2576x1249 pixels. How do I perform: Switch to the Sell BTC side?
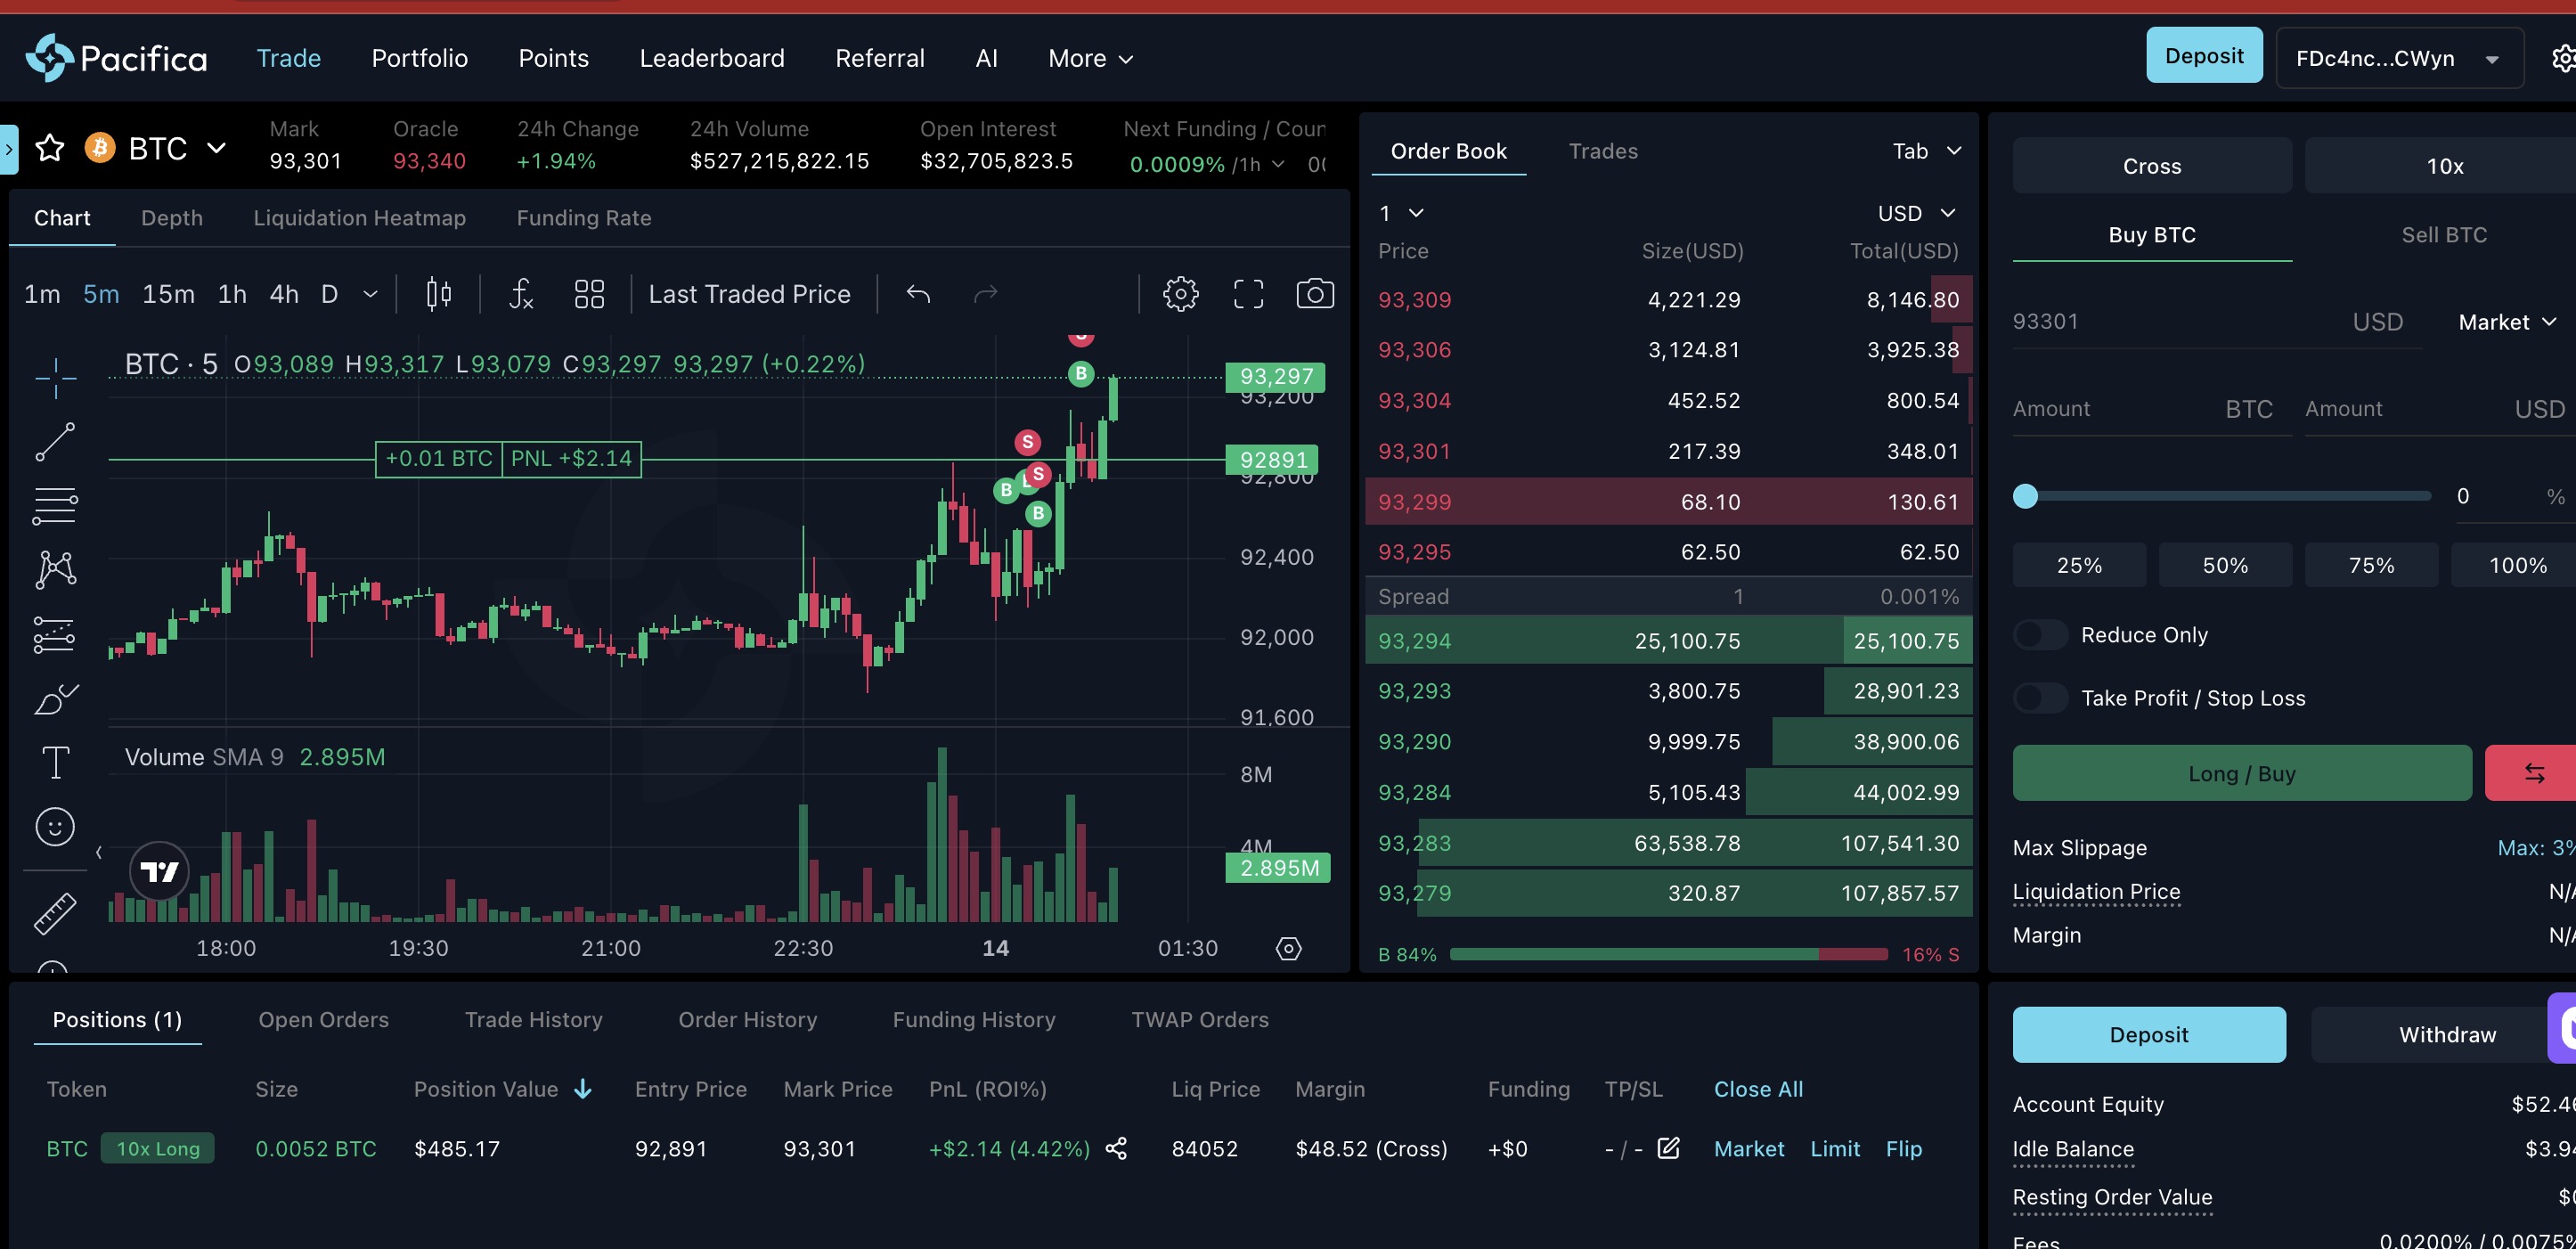(x=2443, y=235)
